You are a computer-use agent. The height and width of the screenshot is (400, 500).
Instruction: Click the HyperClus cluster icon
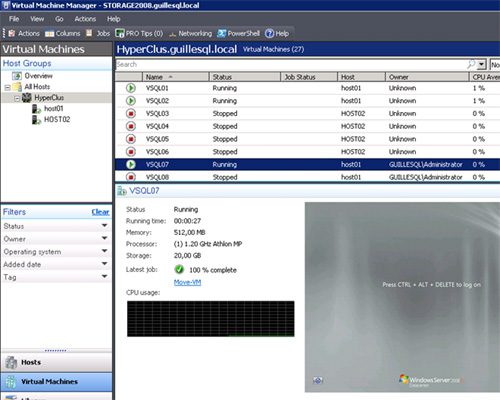[27, 98]
